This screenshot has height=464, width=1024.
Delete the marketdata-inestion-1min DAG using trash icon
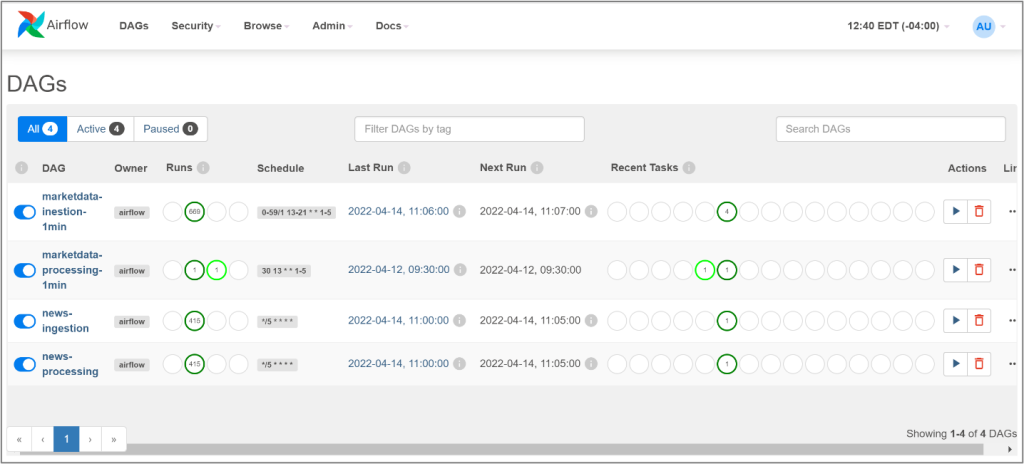coord(979,211)
